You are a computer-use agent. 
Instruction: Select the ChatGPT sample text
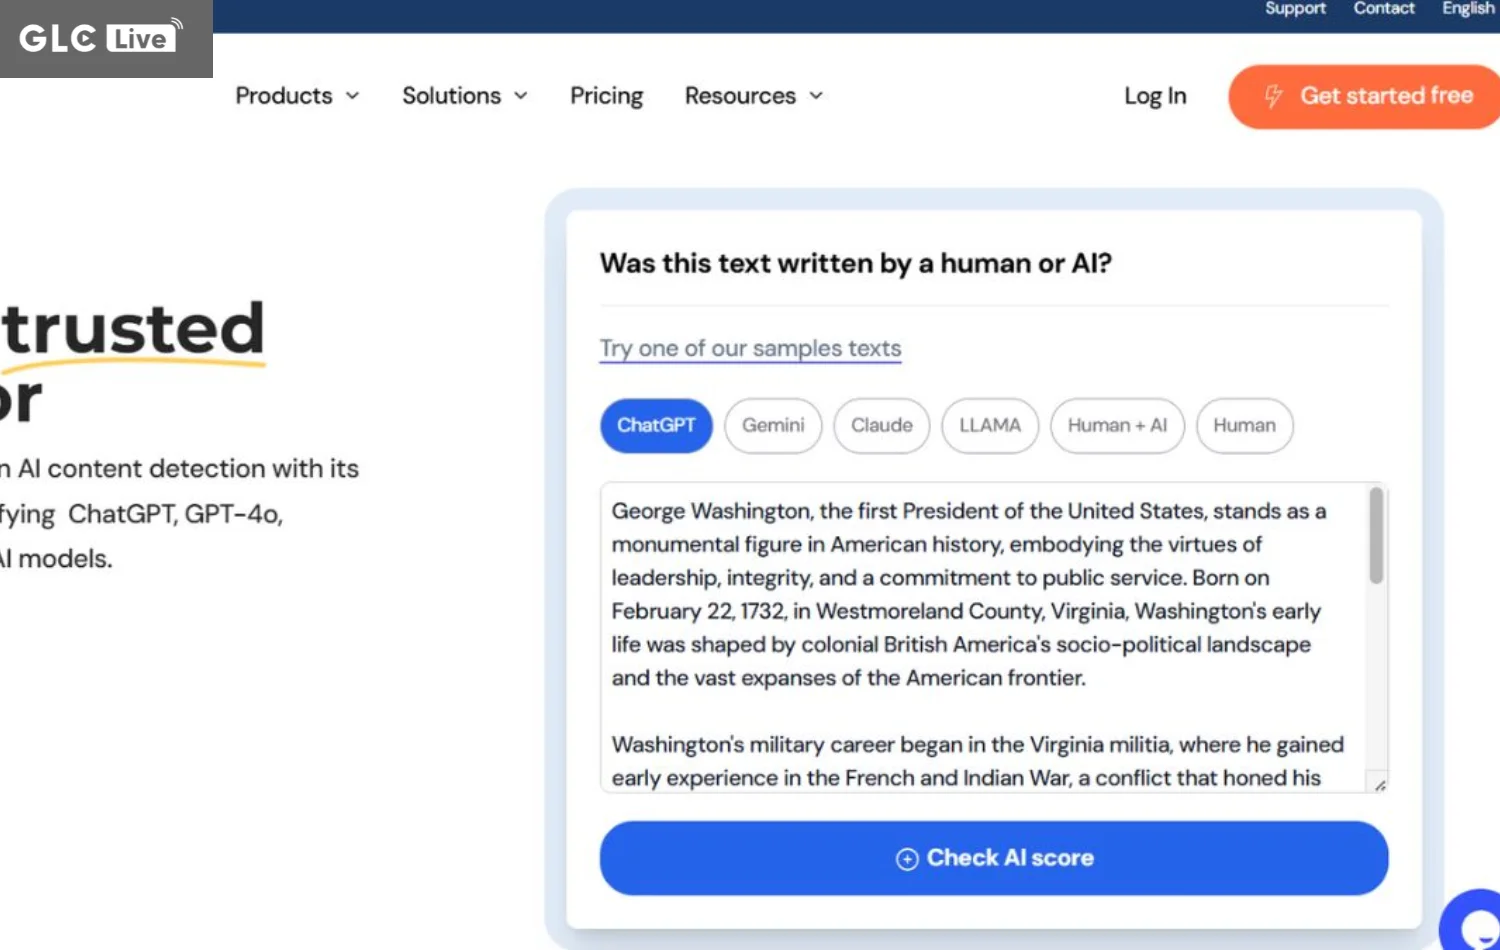(x=656, y=426)
